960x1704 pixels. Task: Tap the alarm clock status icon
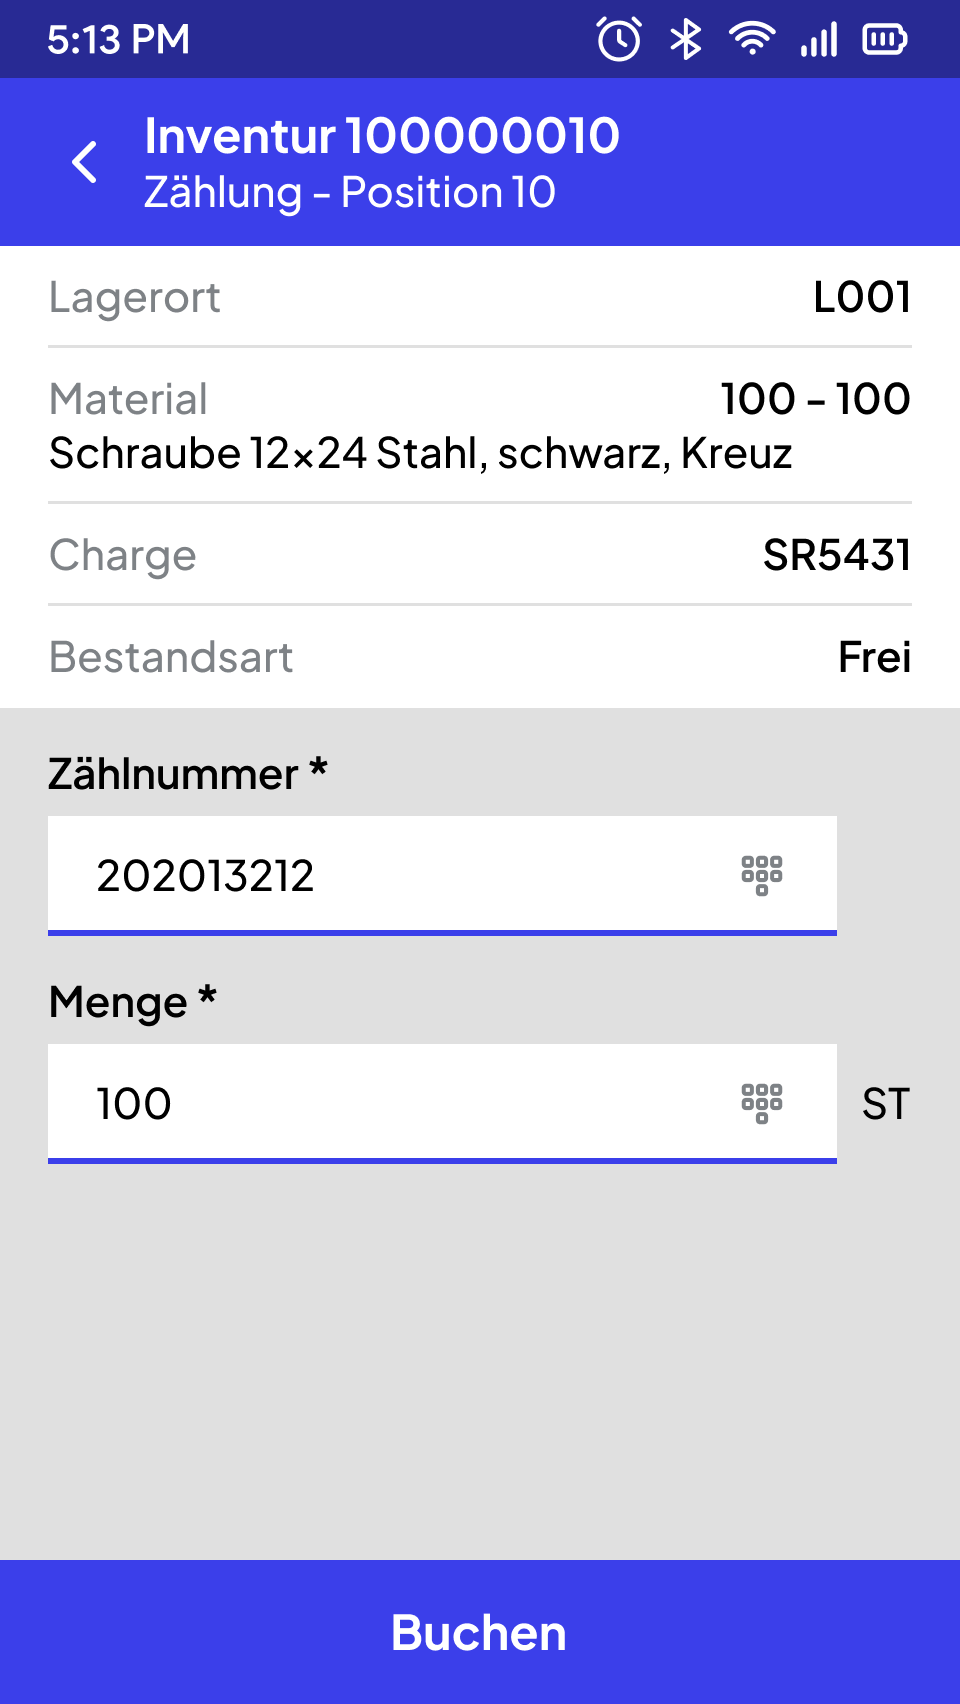pos(619,40)
